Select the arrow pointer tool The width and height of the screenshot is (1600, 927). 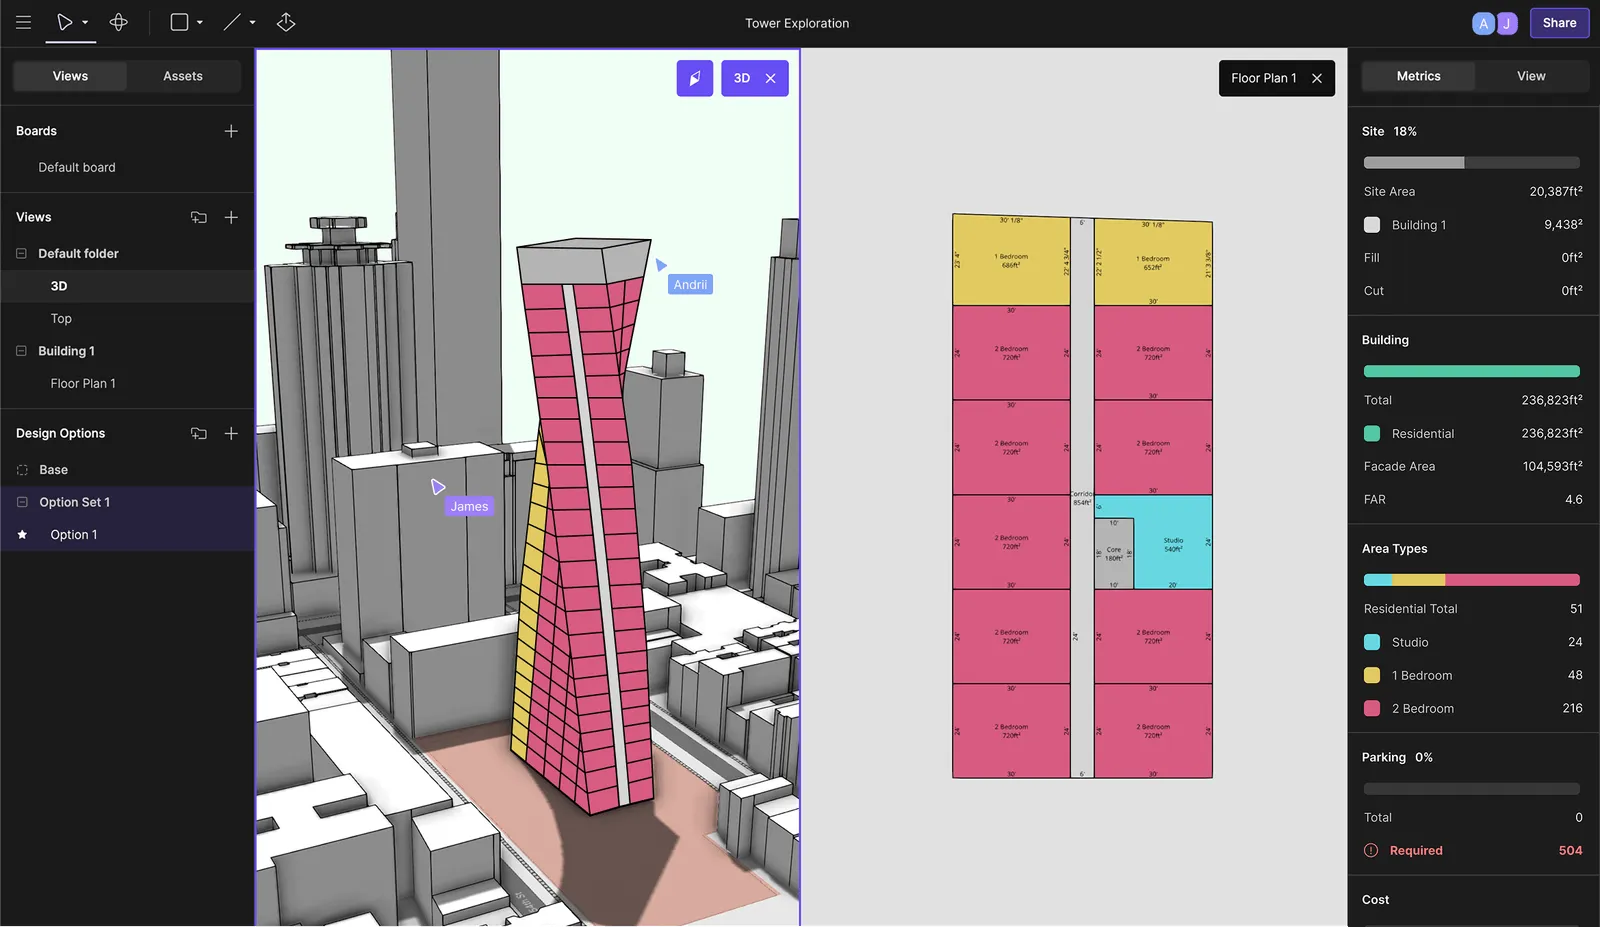pyautogui.click(x=64, y=22)
